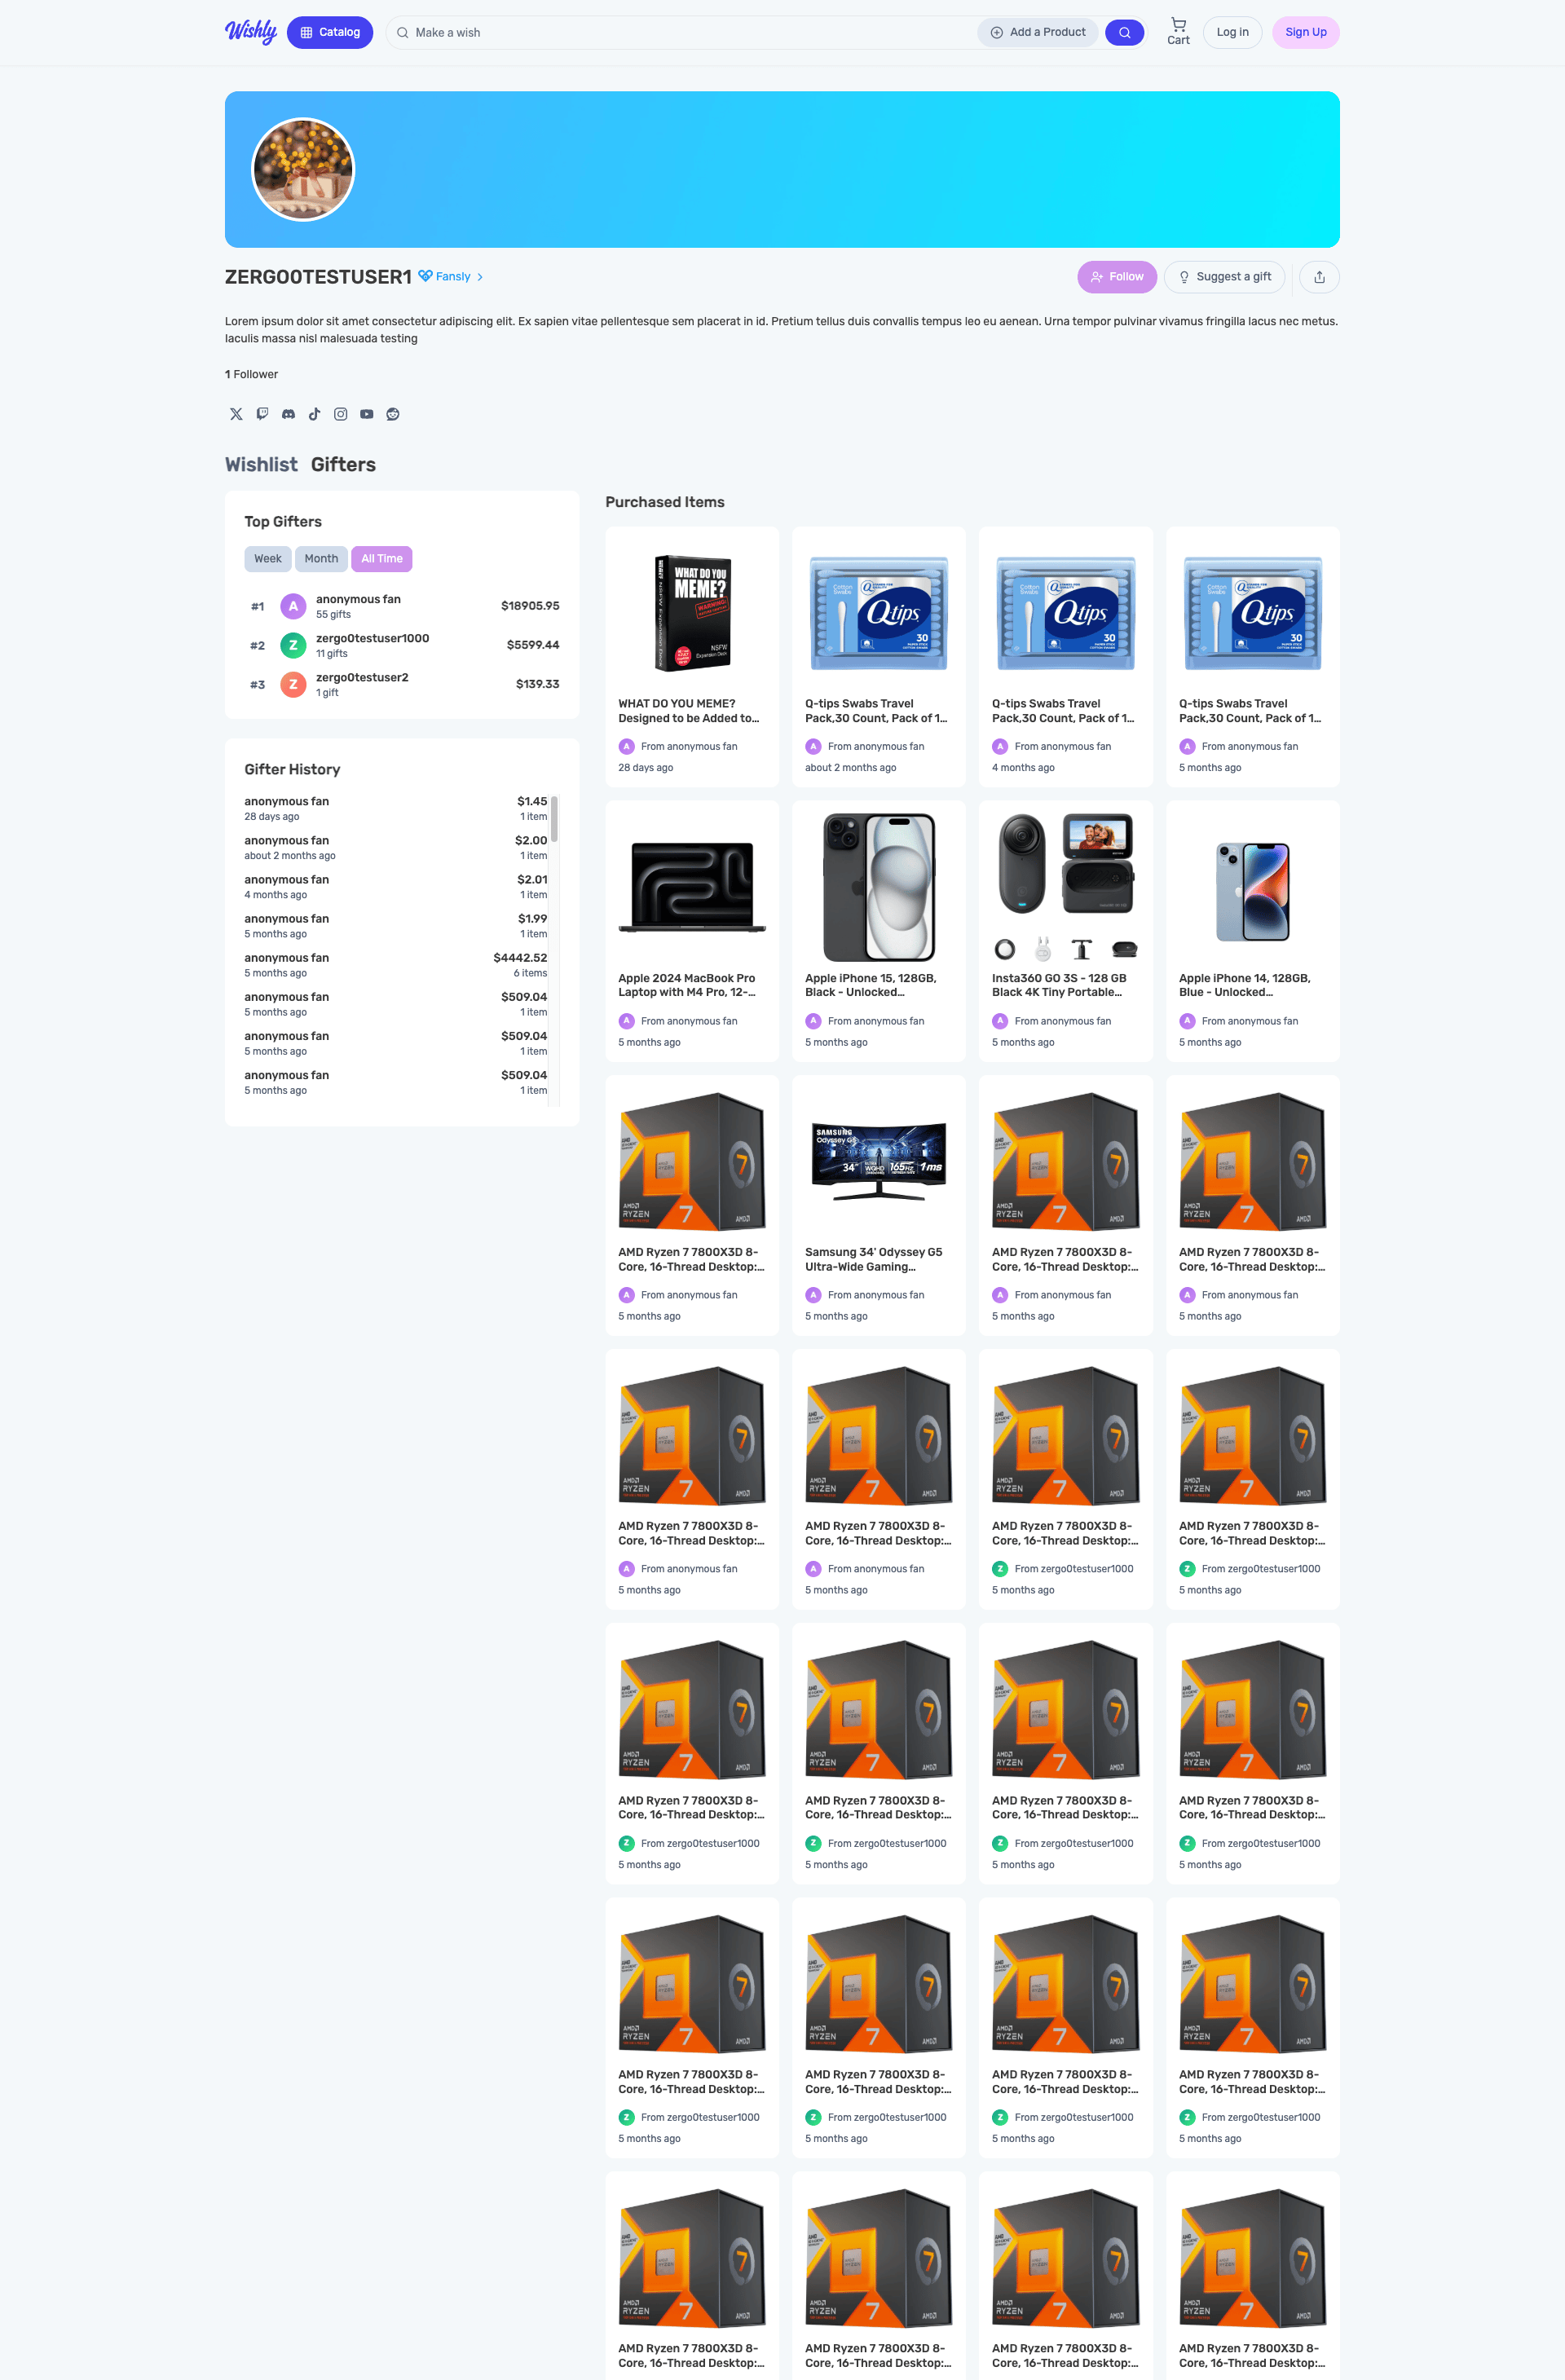Open the Instagram profile icon

(341, 414)
